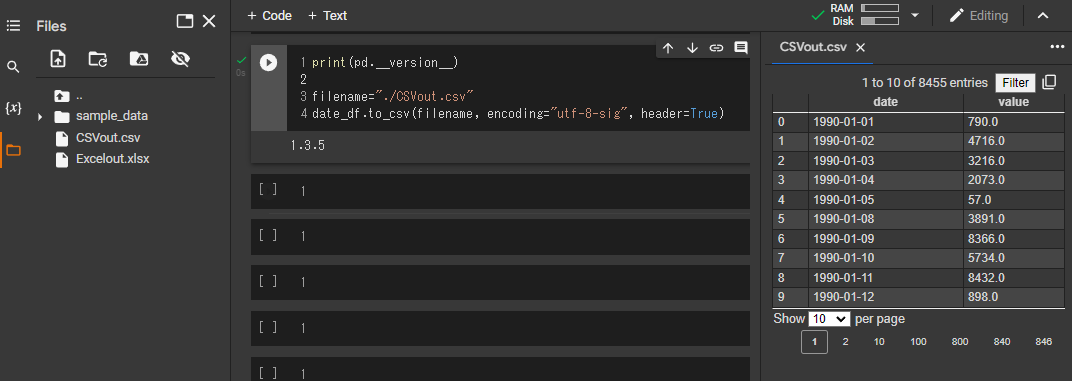Add a comment to the cell
1072x381 pixels.
(740, 48)
